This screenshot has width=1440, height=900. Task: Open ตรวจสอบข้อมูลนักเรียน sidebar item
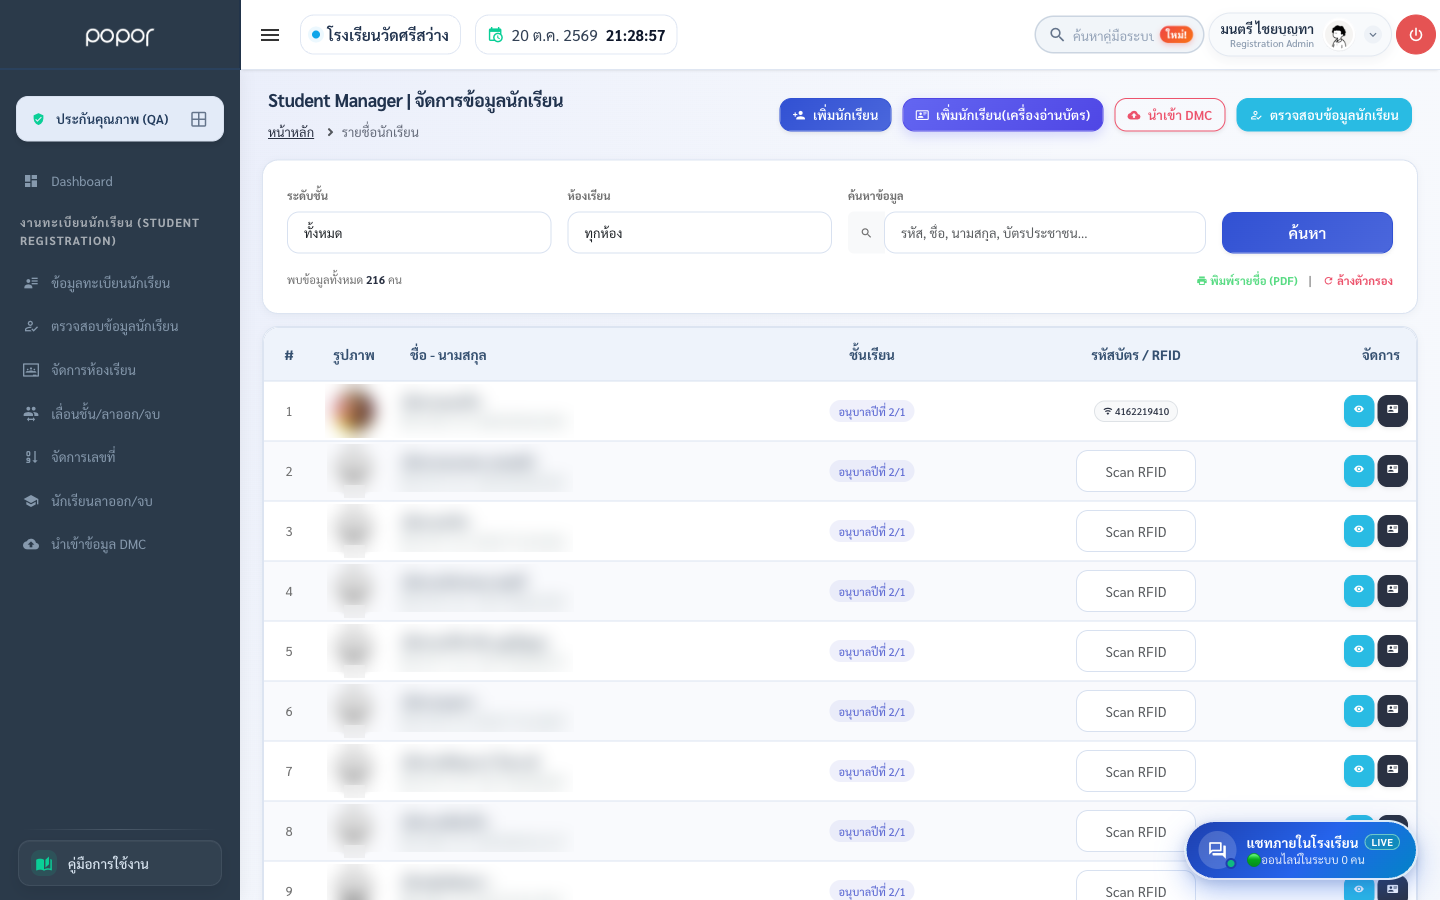pos(120,326)
